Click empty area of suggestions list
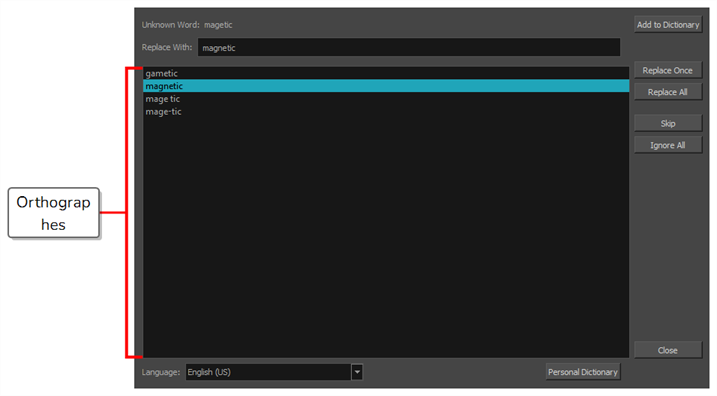 [x=386, y=238]
